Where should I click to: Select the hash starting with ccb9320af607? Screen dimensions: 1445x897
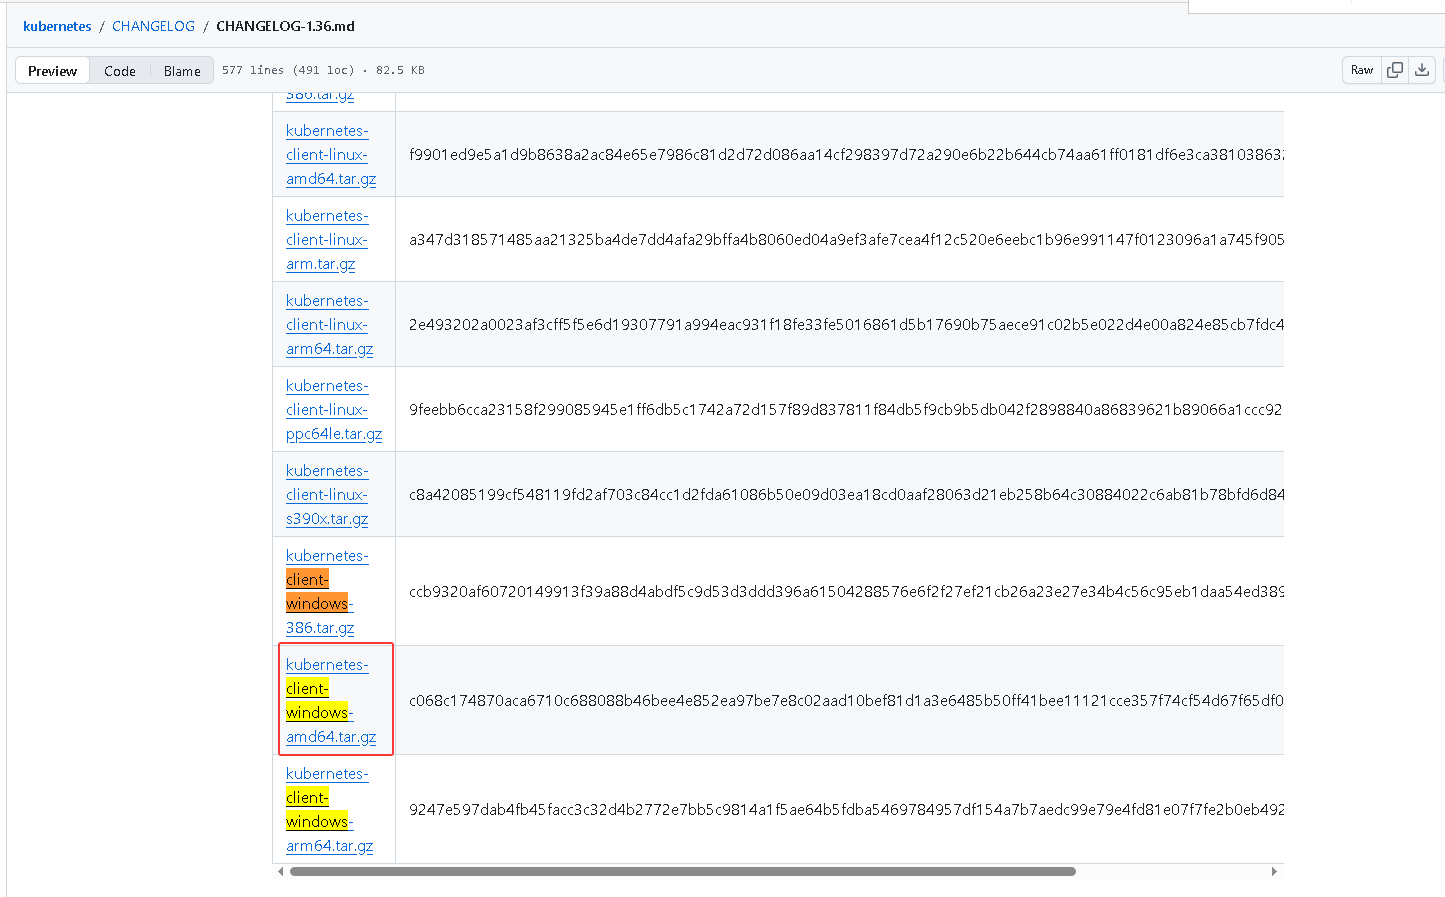coord(846,592)
